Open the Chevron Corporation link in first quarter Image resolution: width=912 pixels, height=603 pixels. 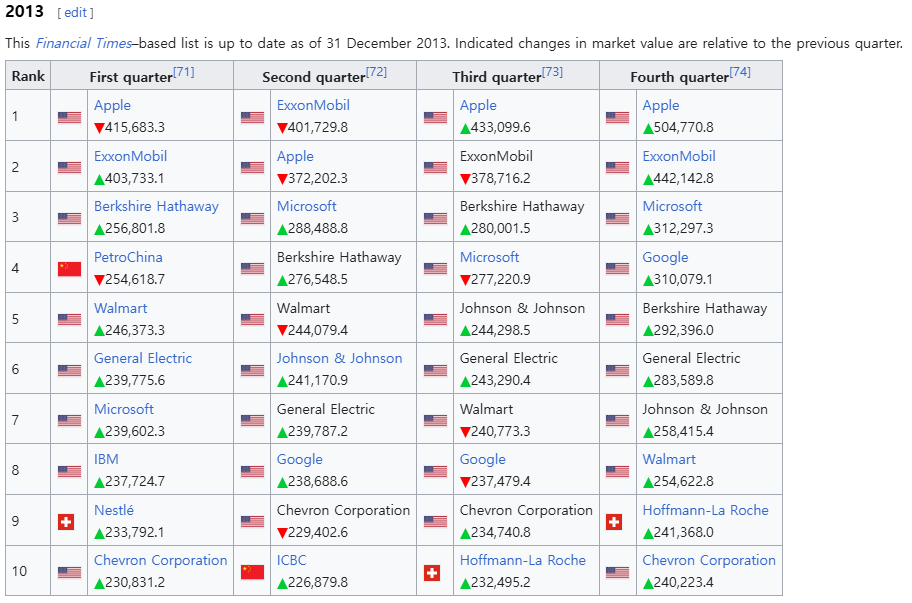coord(161,561)
